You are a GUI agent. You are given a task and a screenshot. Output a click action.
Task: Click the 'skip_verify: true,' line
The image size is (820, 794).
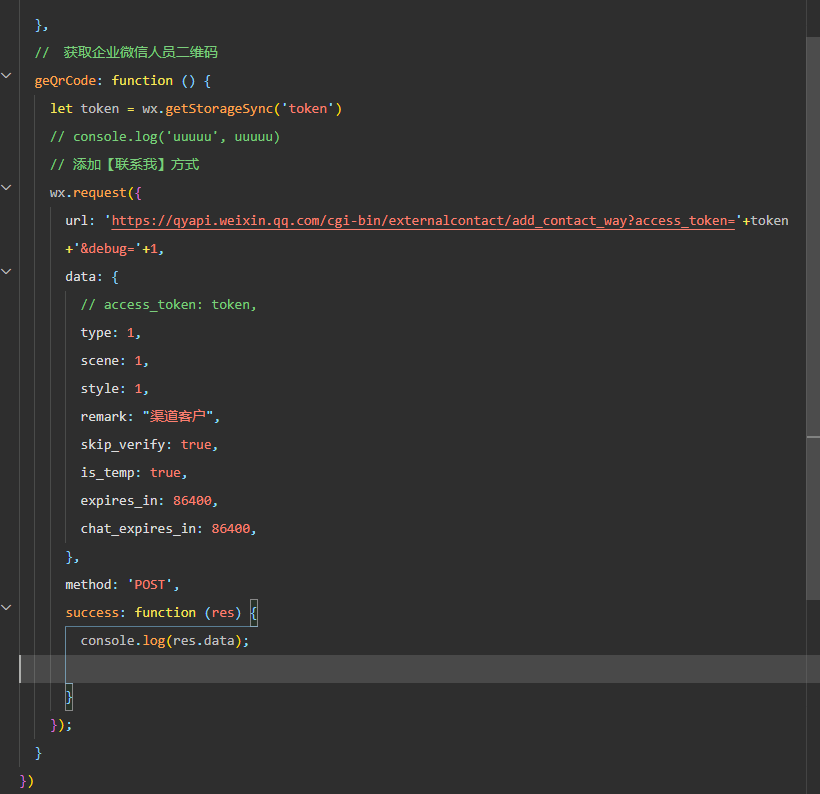(149, 445)
